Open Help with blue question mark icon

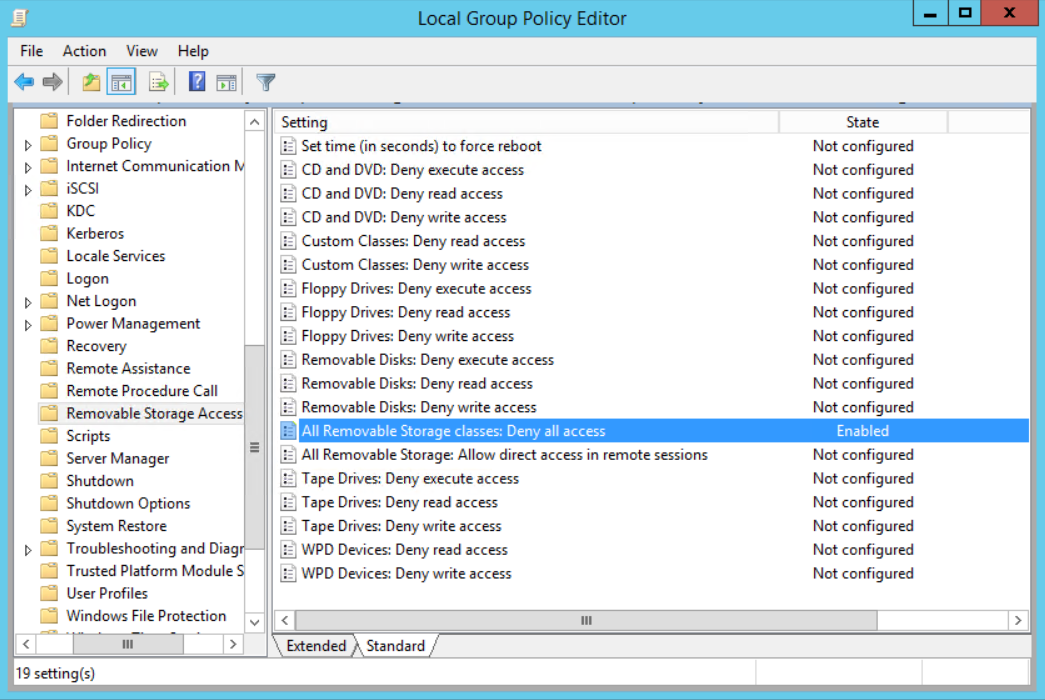click(197, 82)
